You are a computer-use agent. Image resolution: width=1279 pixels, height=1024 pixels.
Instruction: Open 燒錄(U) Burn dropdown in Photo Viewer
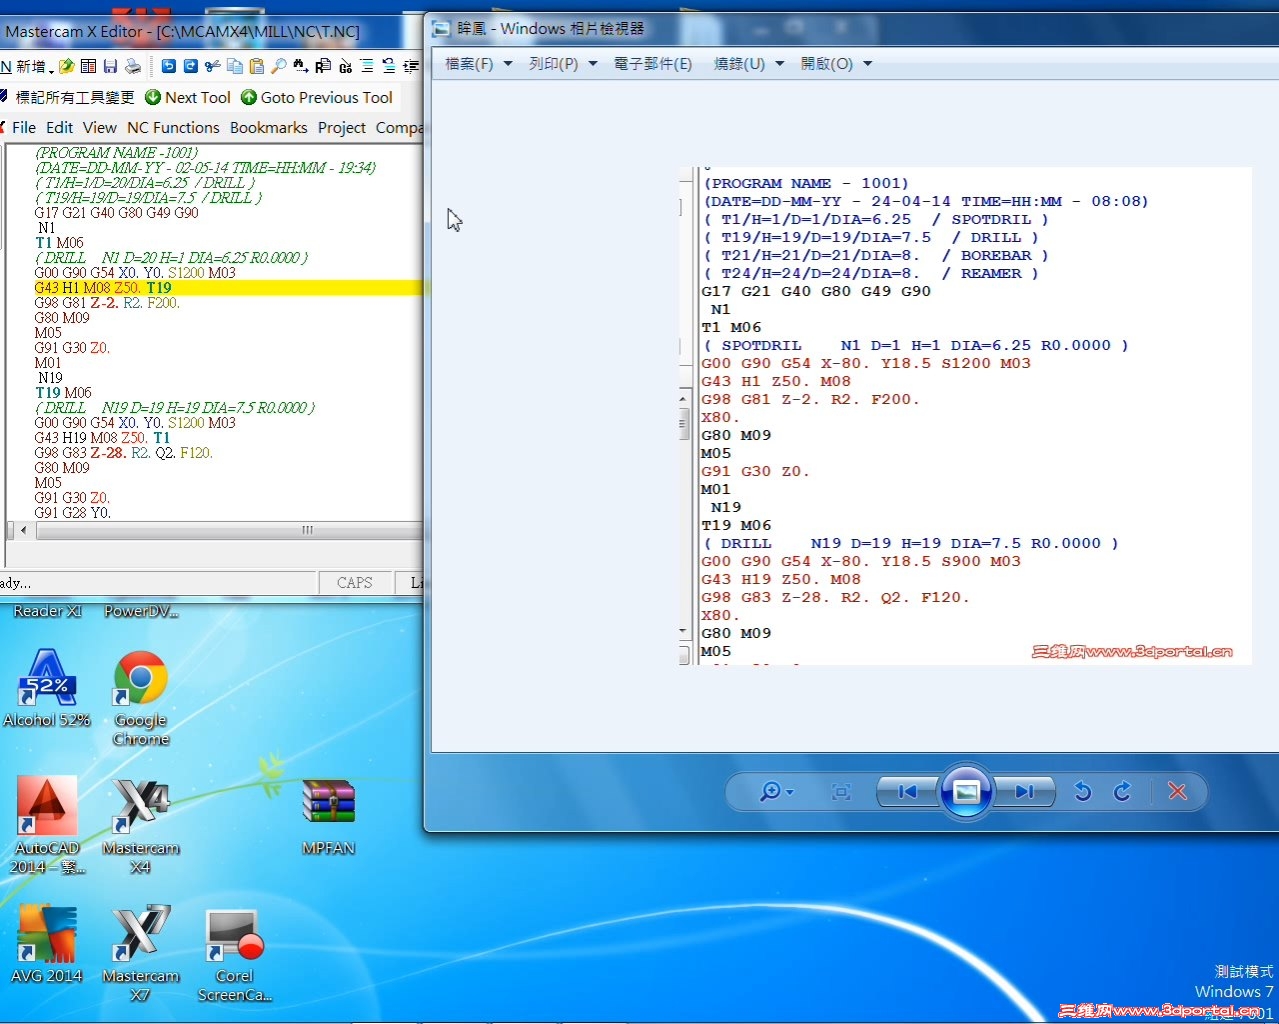748,64
